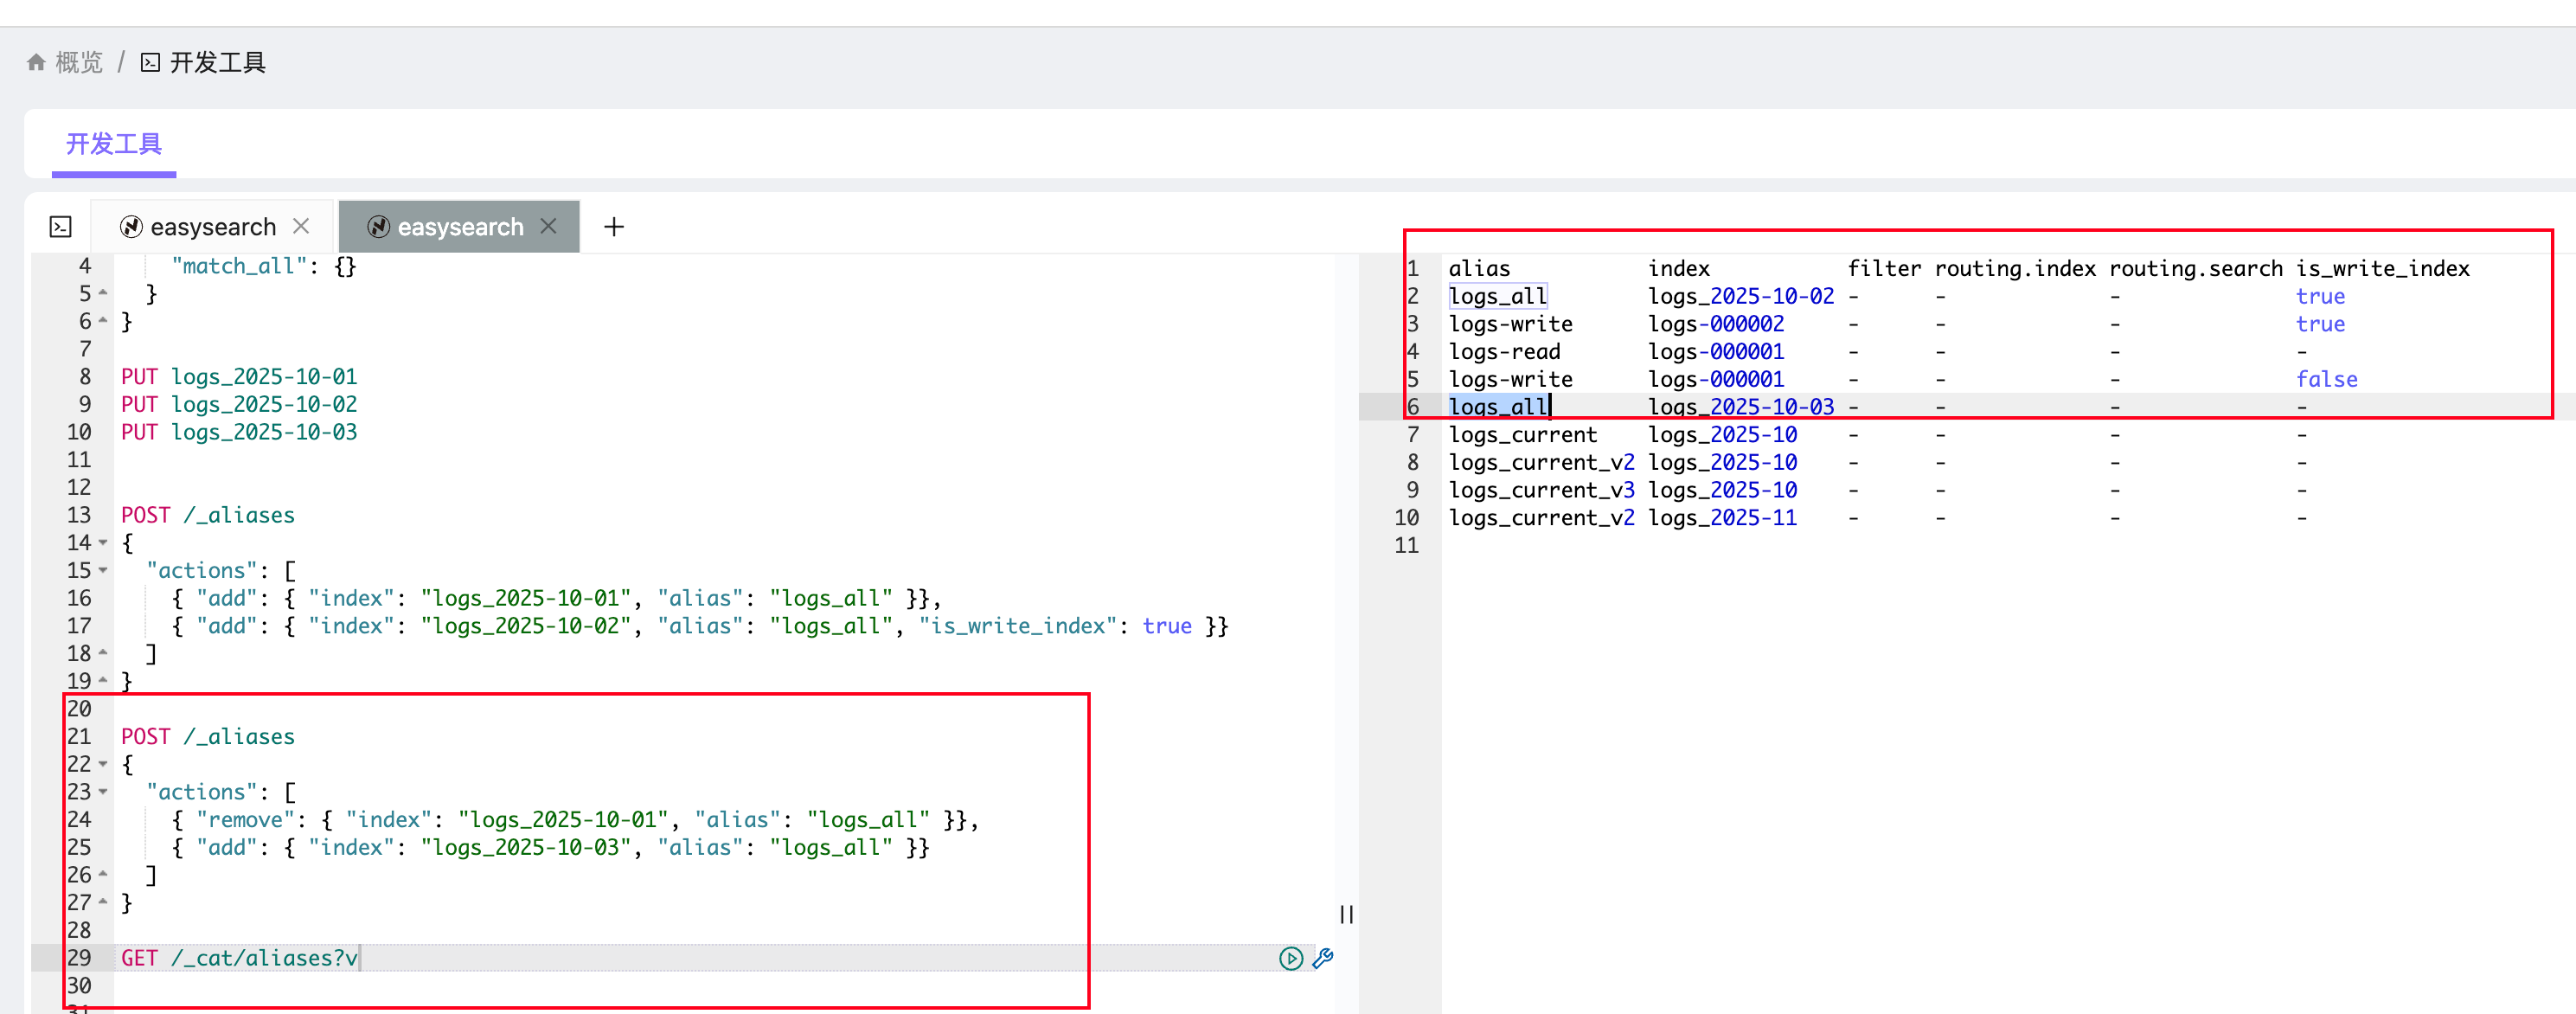Click the console terminal icon left of tabs
Viewport: 2576px width, 1014px height.
point(61,227)
